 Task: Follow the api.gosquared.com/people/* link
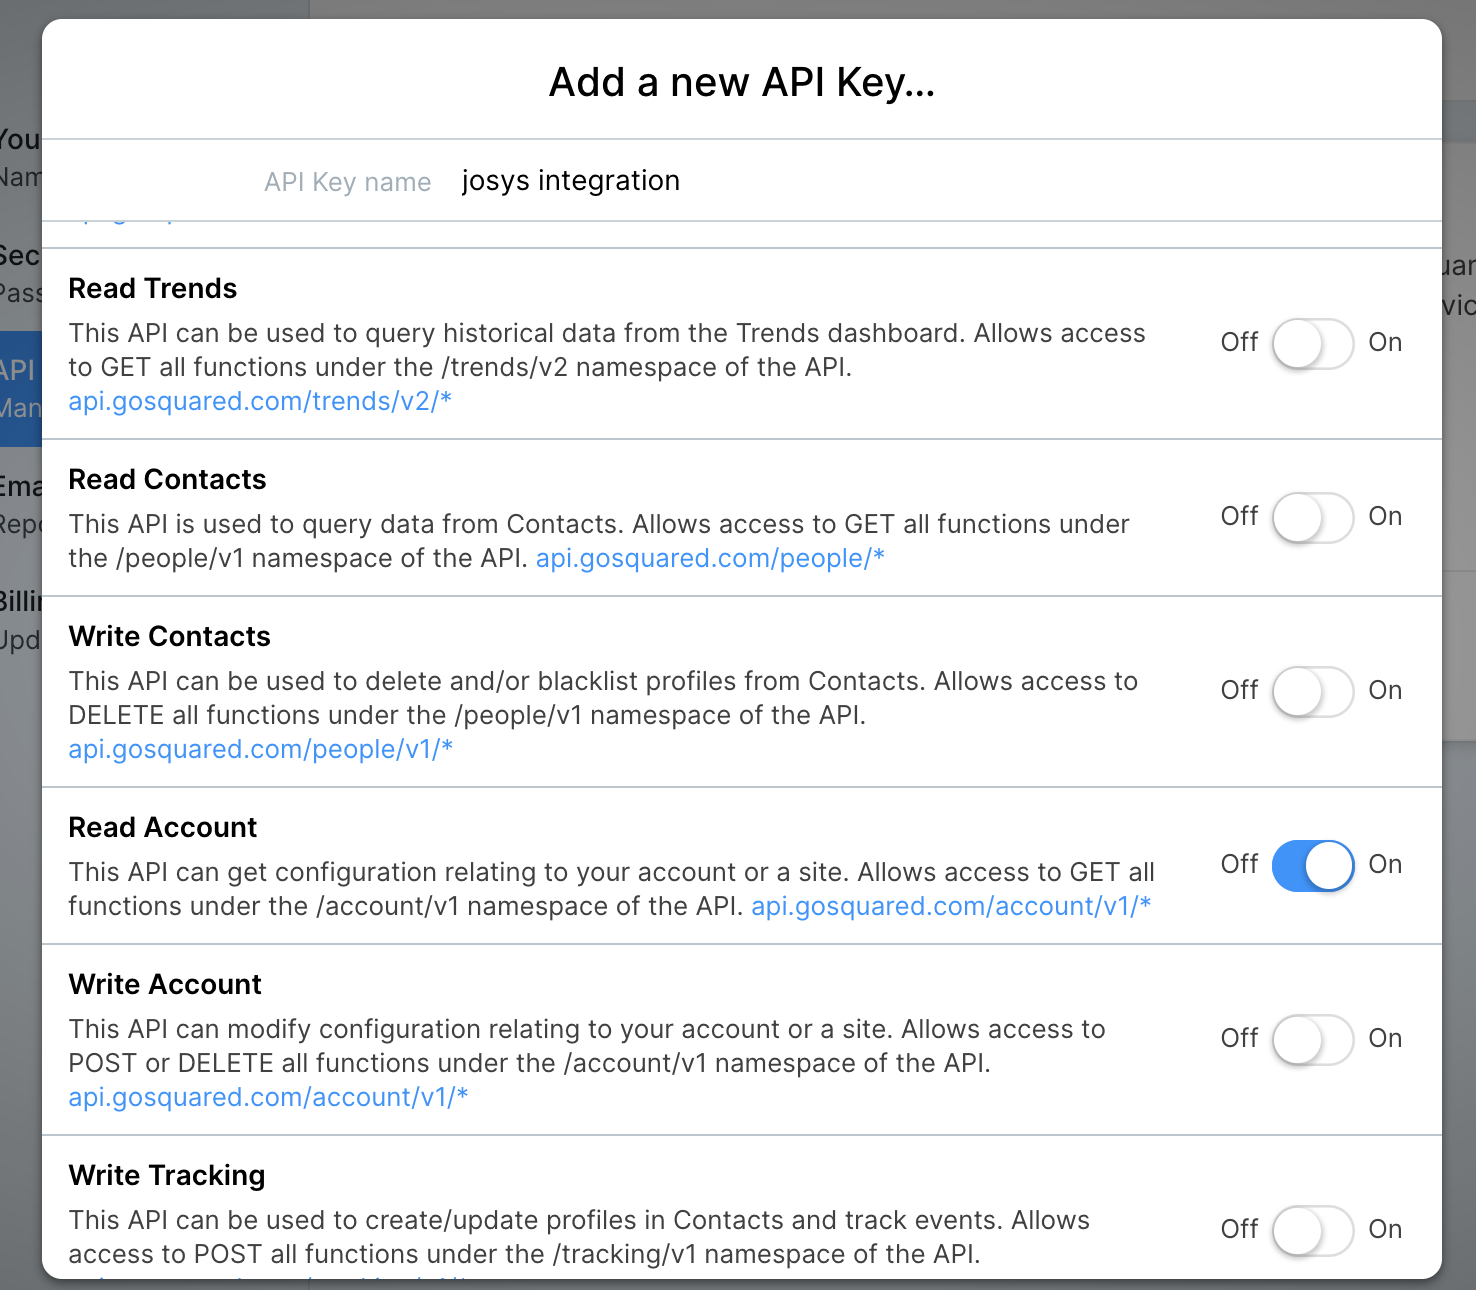coord(710,558)
